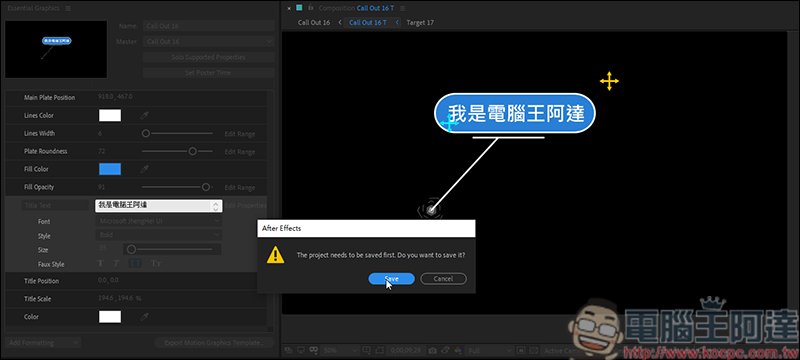Click Title Scale value 194.6, 194.6 %

tap(119, 298)
